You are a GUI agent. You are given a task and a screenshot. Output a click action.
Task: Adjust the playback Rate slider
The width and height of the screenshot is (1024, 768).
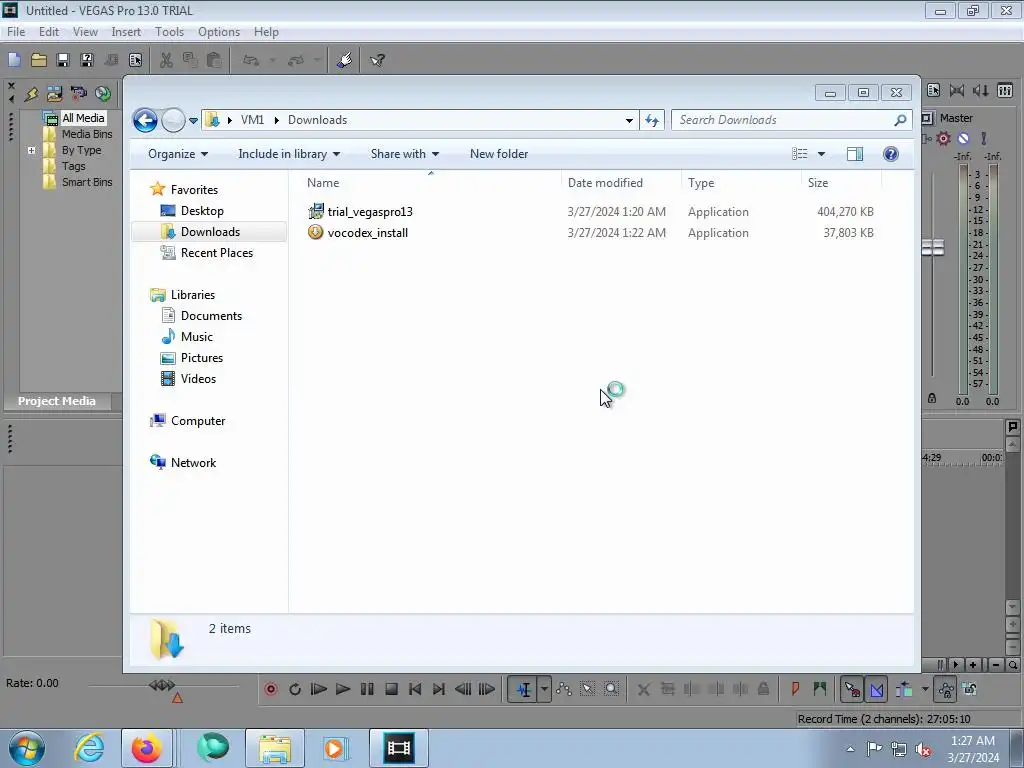163,685
